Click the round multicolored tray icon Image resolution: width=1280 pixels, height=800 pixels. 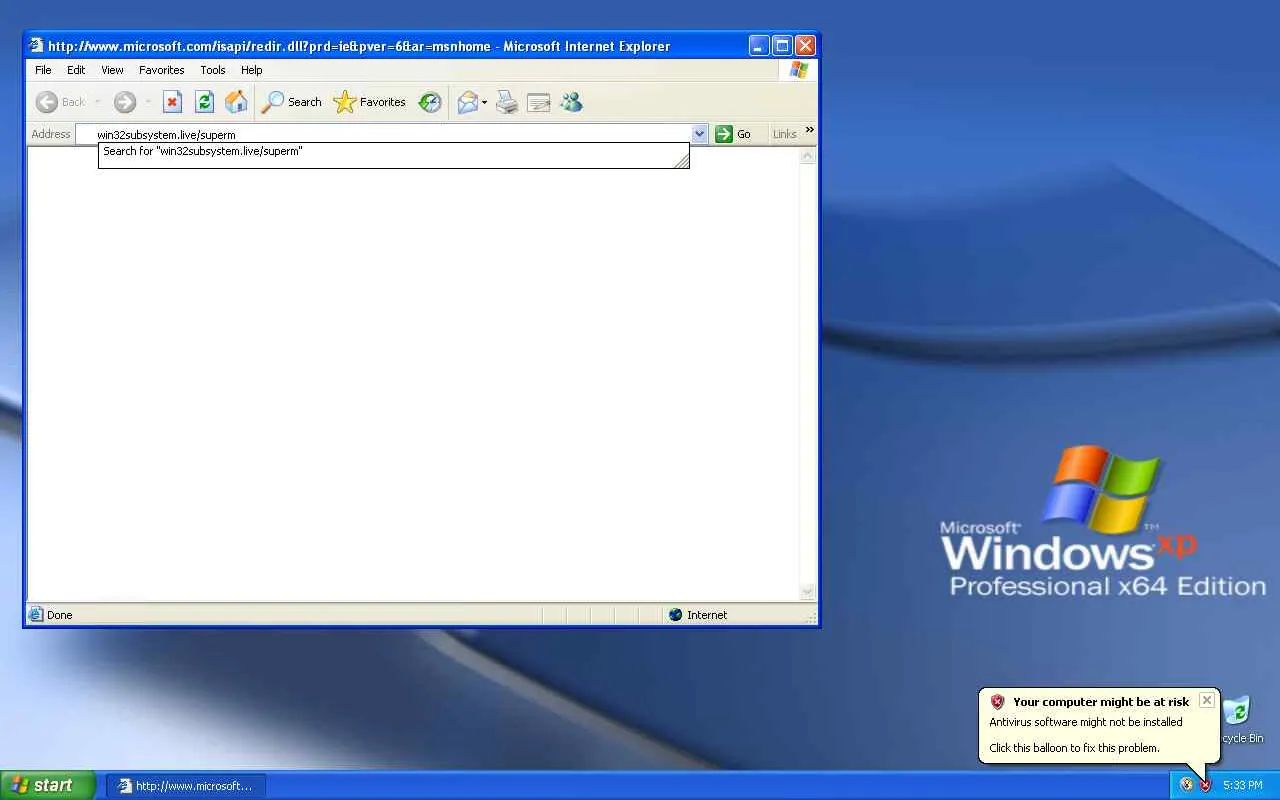tap(1186, 785)
